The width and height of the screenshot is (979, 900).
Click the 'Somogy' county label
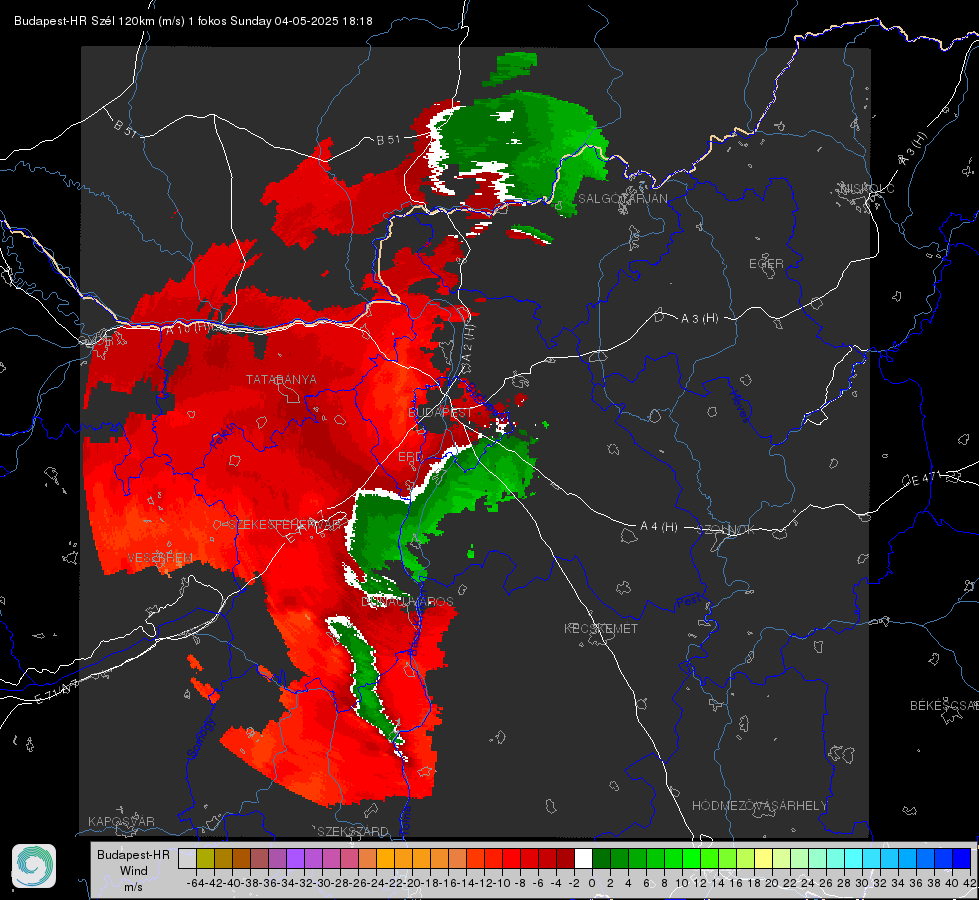(x=201, y=738)
